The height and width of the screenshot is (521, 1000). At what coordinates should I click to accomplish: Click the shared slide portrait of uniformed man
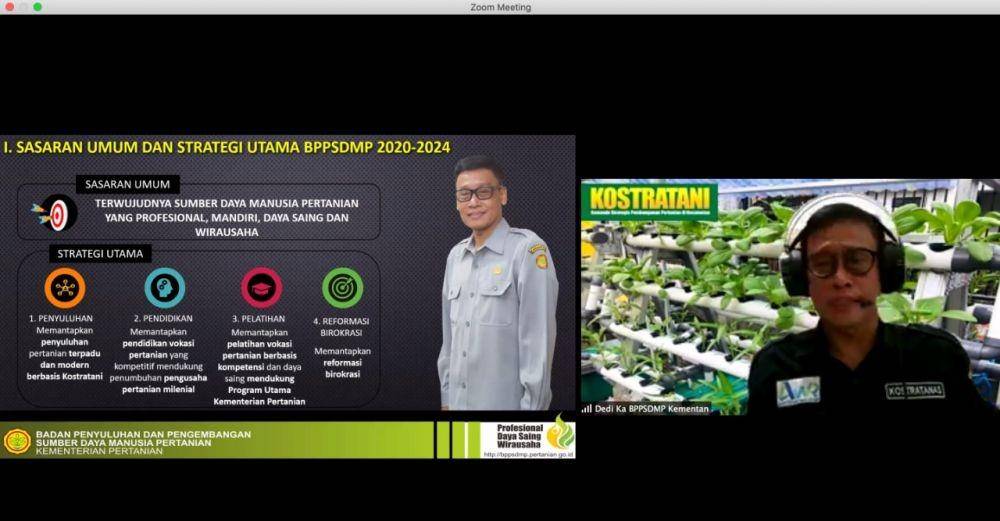(x=499, y=283)
